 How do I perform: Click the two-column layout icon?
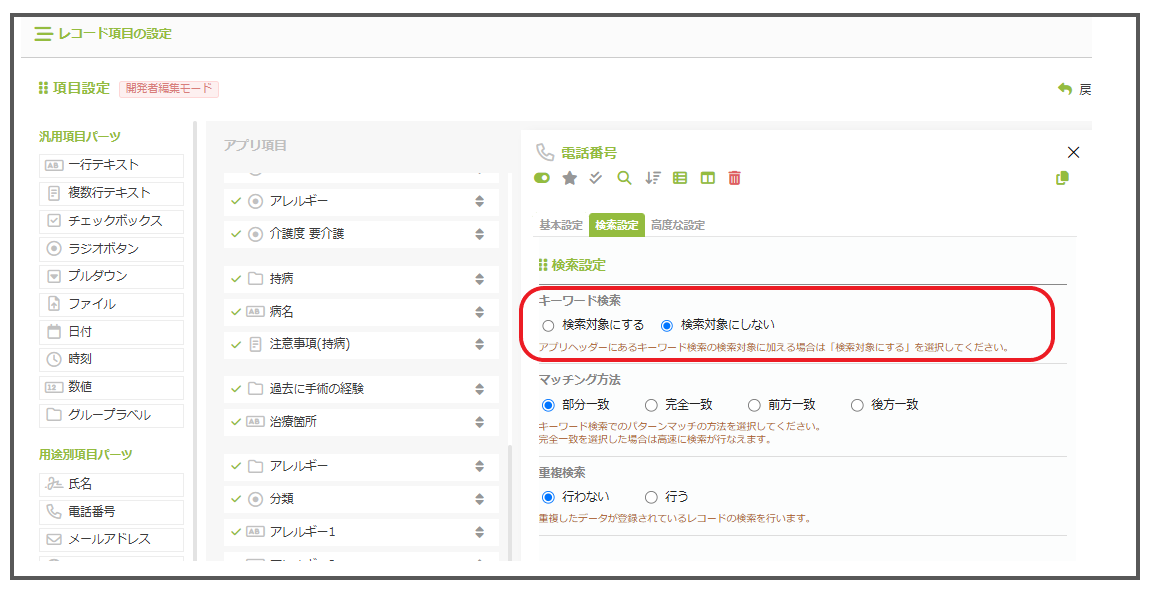point(707,178)
